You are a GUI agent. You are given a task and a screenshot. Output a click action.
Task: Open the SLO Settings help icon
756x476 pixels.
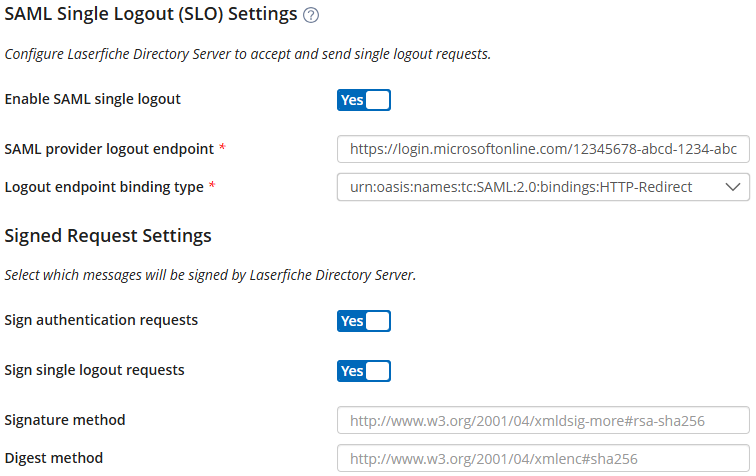pyautogui.click(x=311, y=15)
